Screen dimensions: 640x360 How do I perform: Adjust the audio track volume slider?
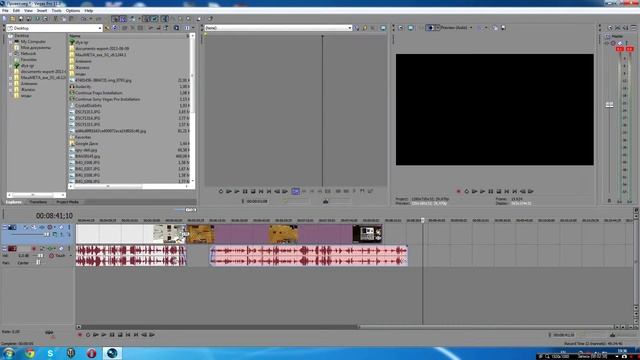tap(40, 256)
